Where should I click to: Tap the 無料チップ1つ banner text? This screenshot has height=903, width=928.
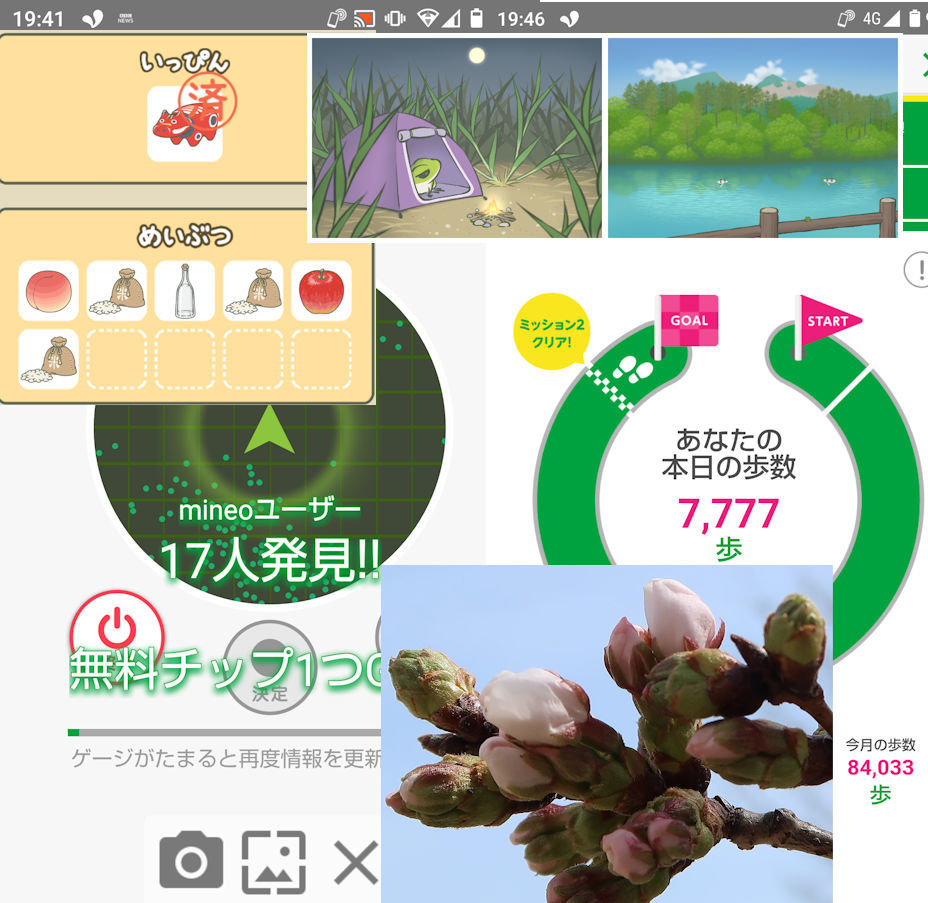(x=227, y=669)
